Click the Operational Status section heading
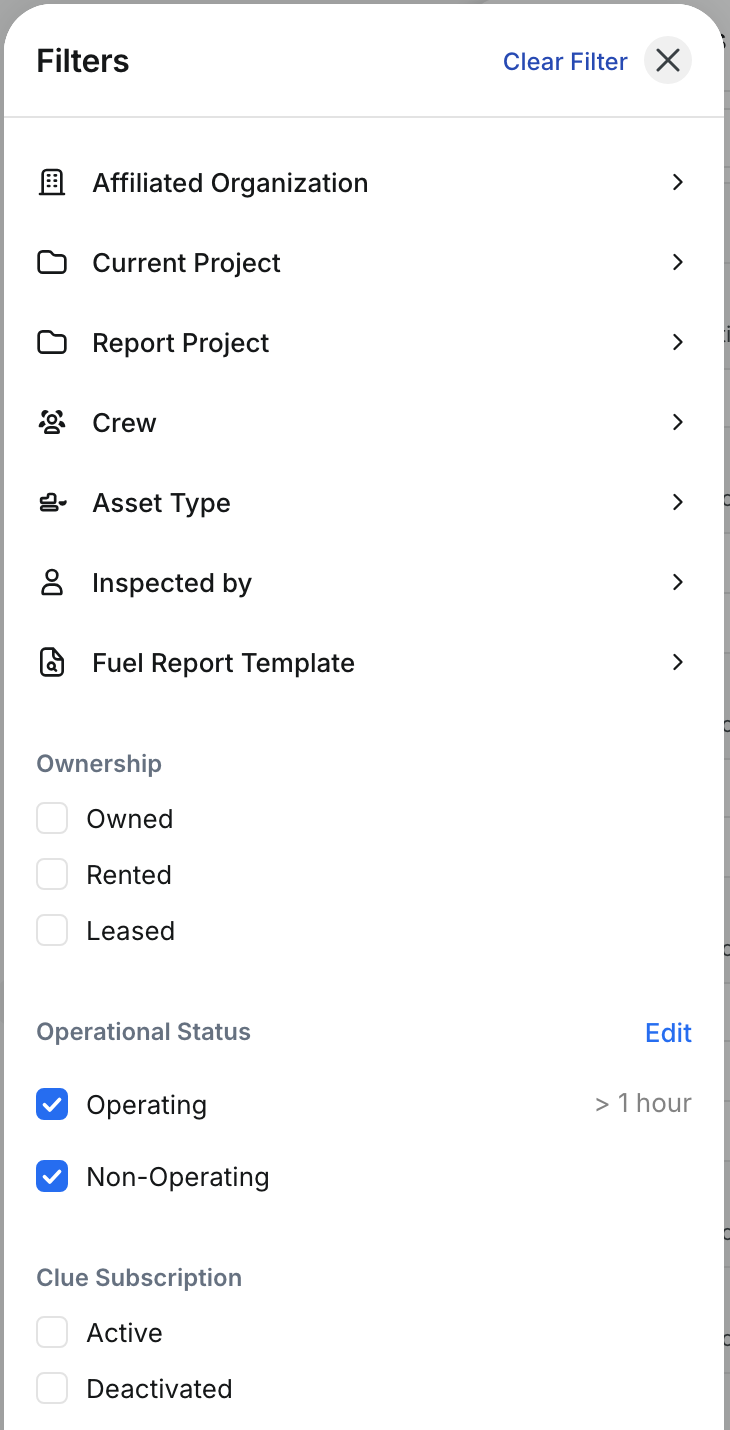Image resolution: width=730 pixels, height=1430 pixels. pos(144,1032)
